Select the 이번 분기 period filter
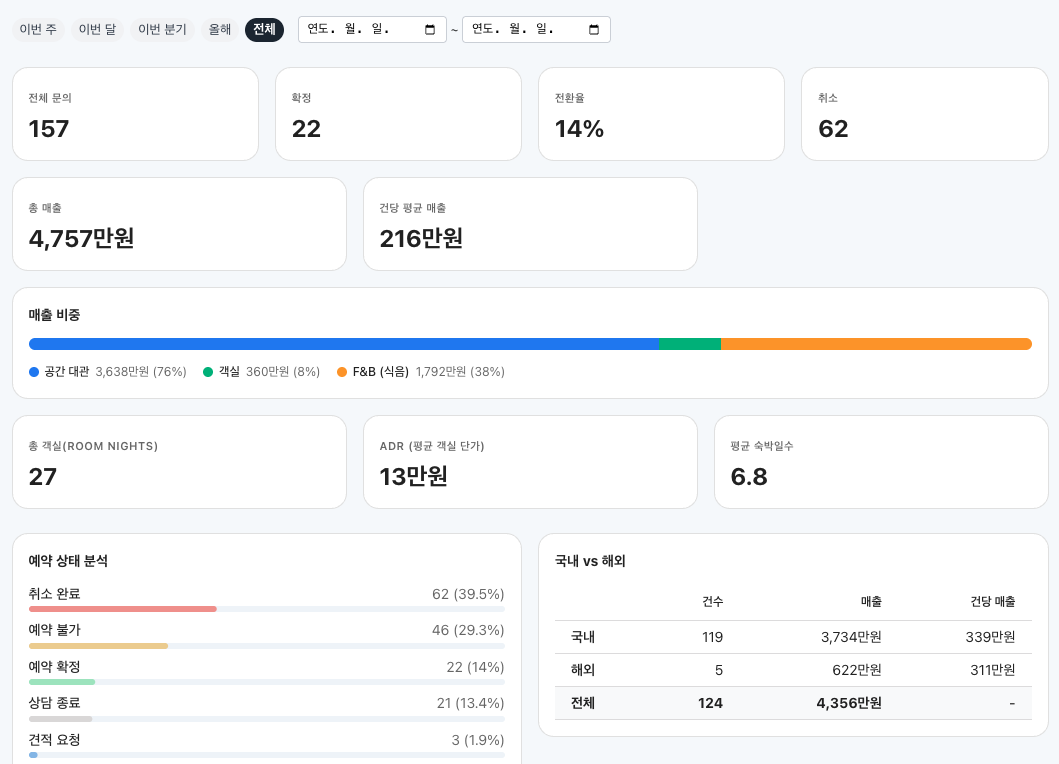This screenshot has width=1059, height=764. [x=162, y=30]
